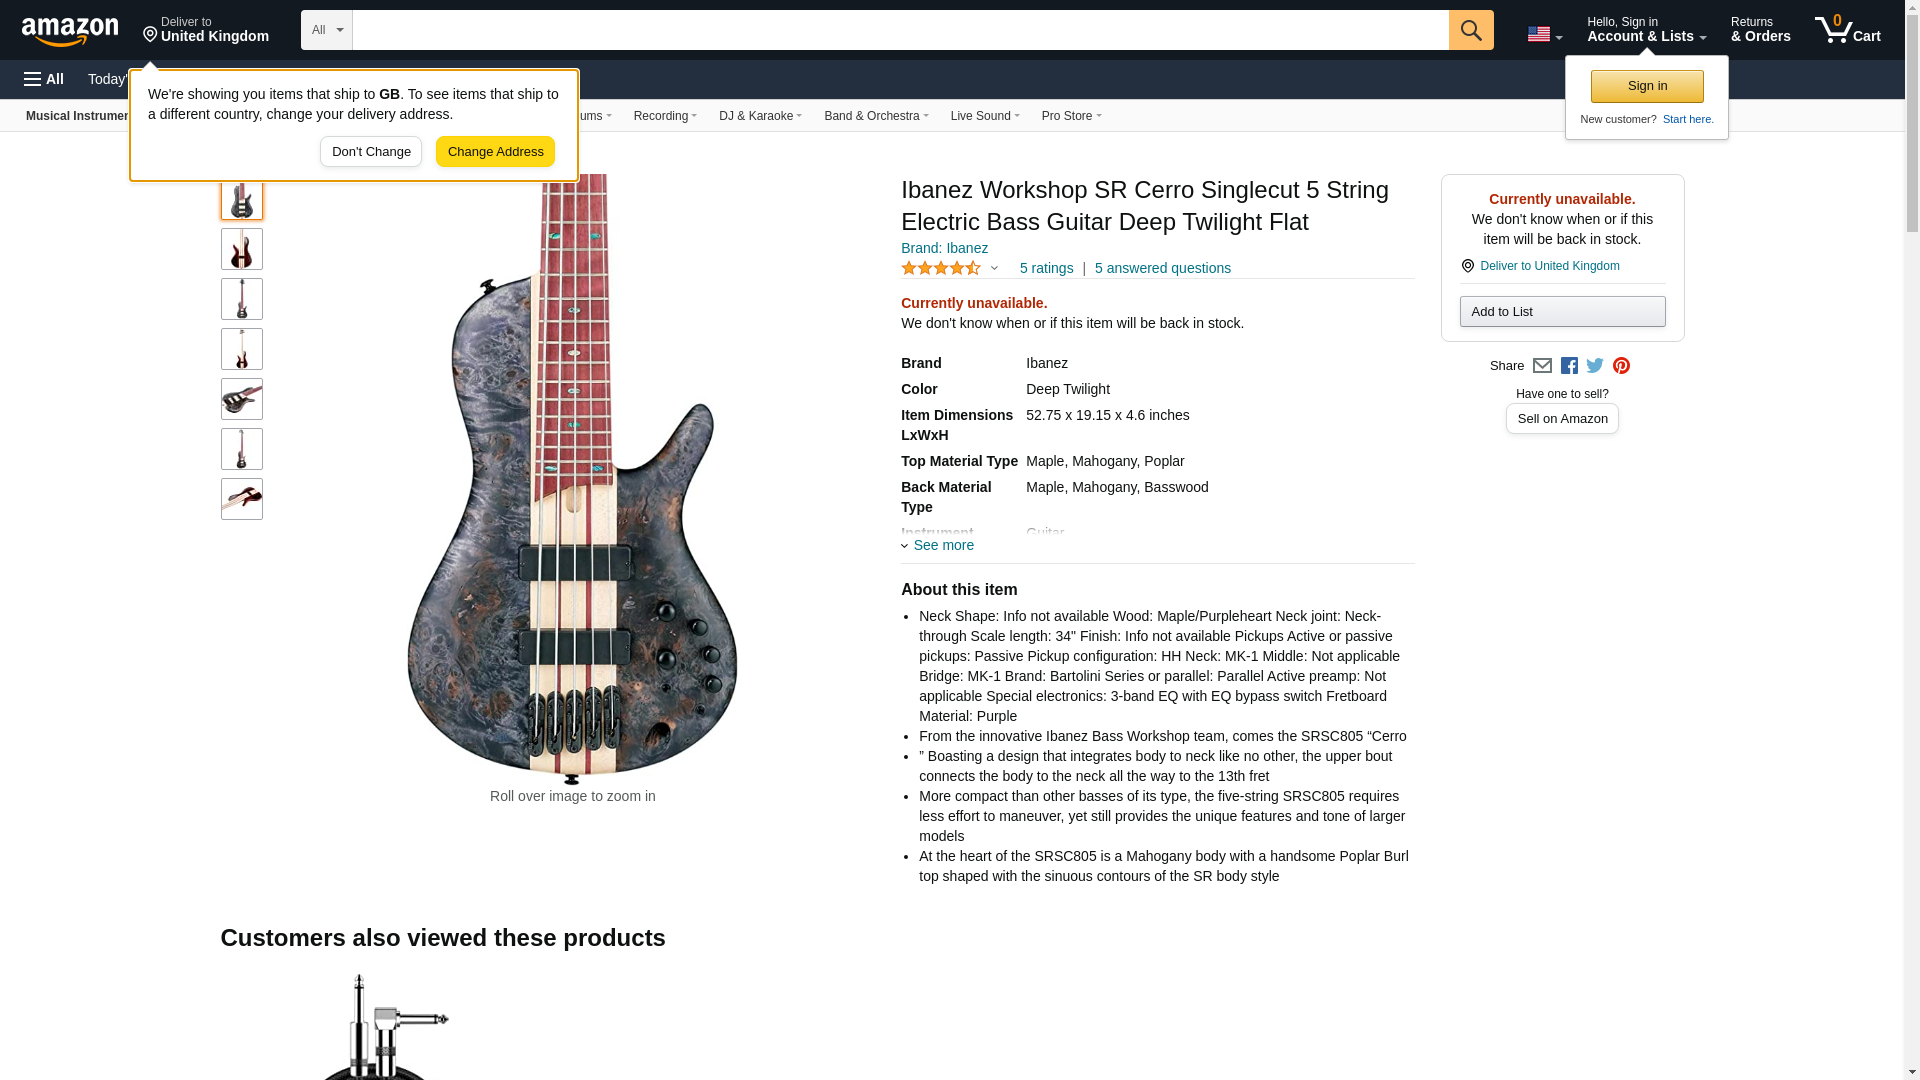1920x1080 pixels.
Task: Click the Change Address button
Action: pos(495,152)
